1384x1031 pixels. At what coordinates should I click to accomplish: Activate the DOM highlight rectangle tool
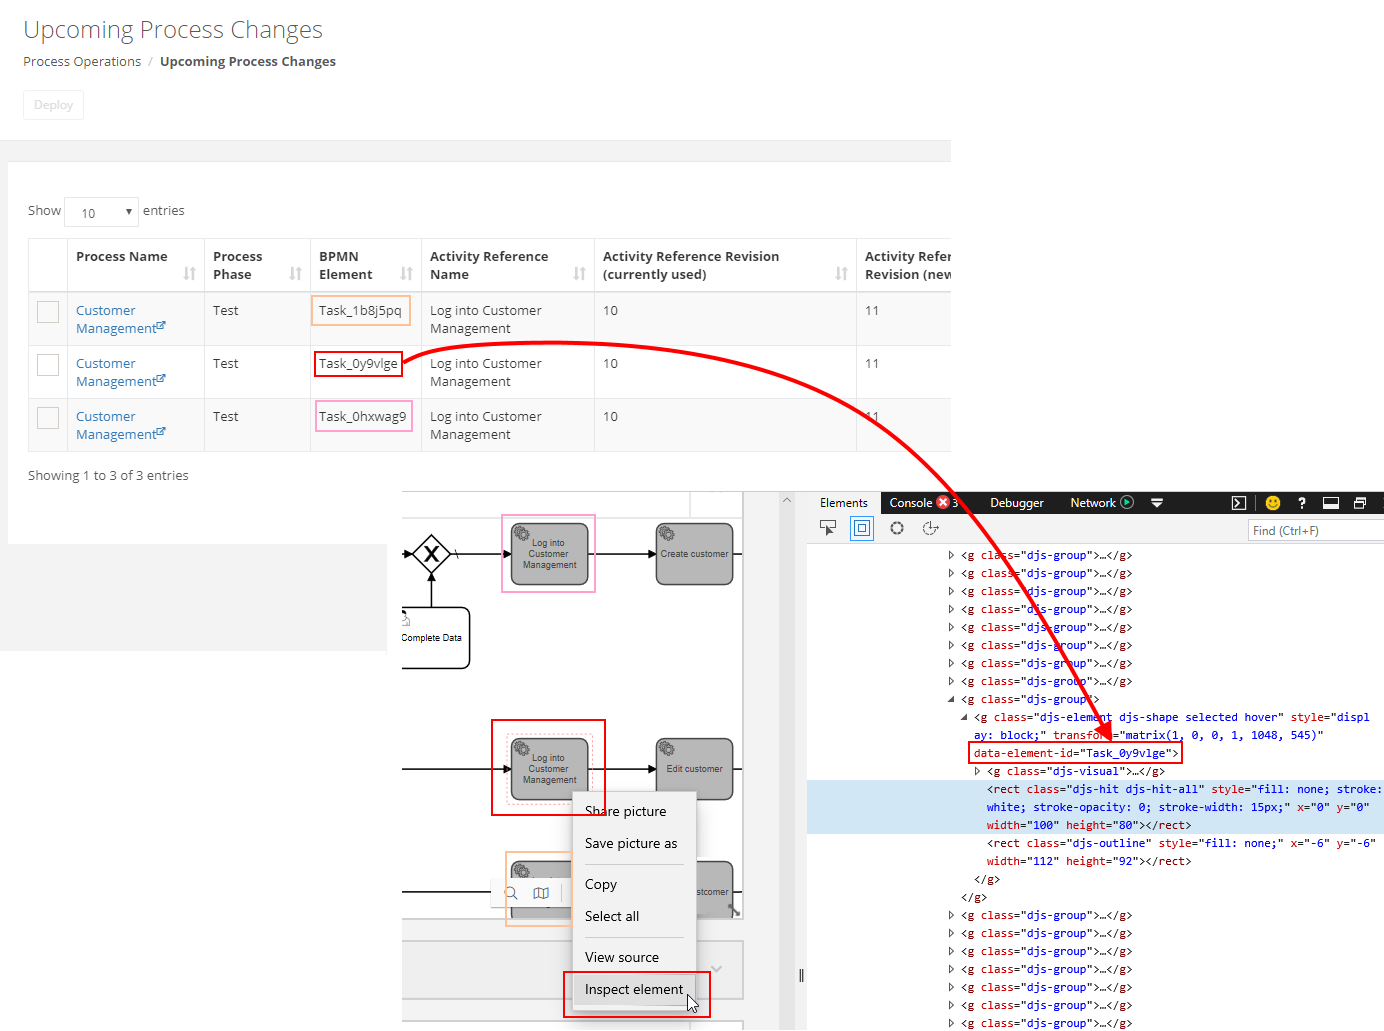point(861,528)
